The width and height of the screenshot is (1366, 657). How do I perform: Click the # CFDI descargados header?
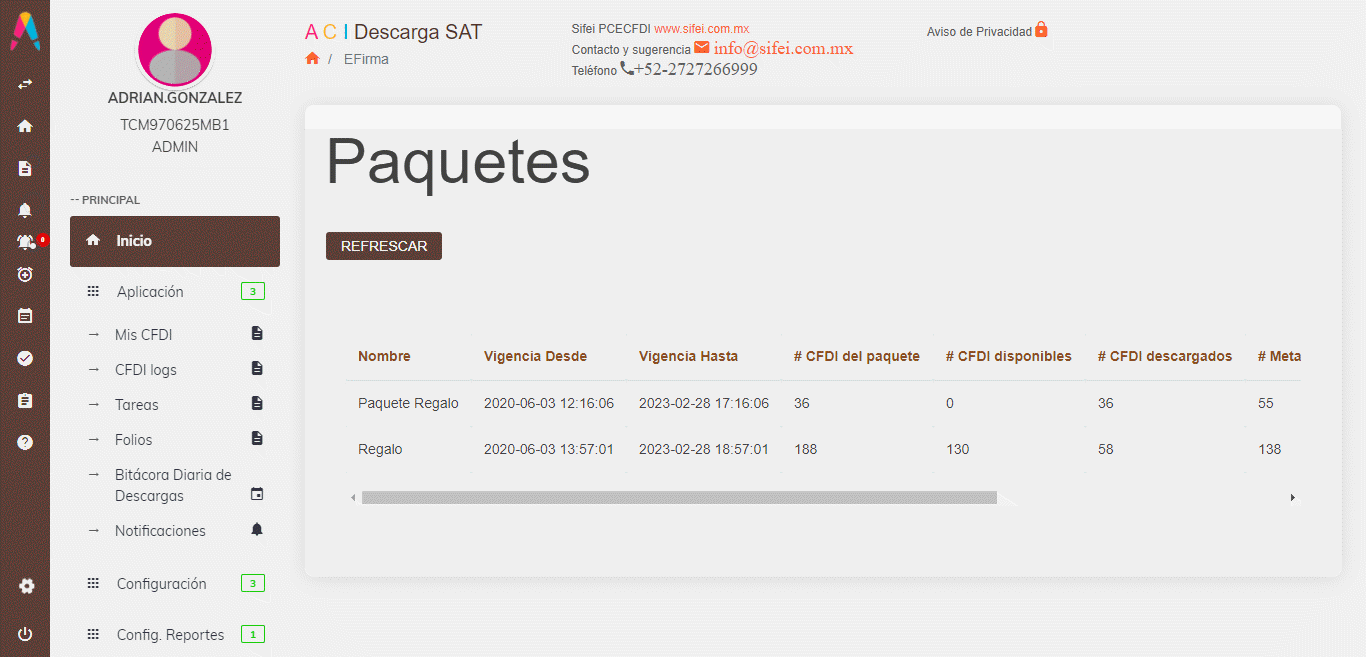pyautogui.click(x=1165, y=356)
